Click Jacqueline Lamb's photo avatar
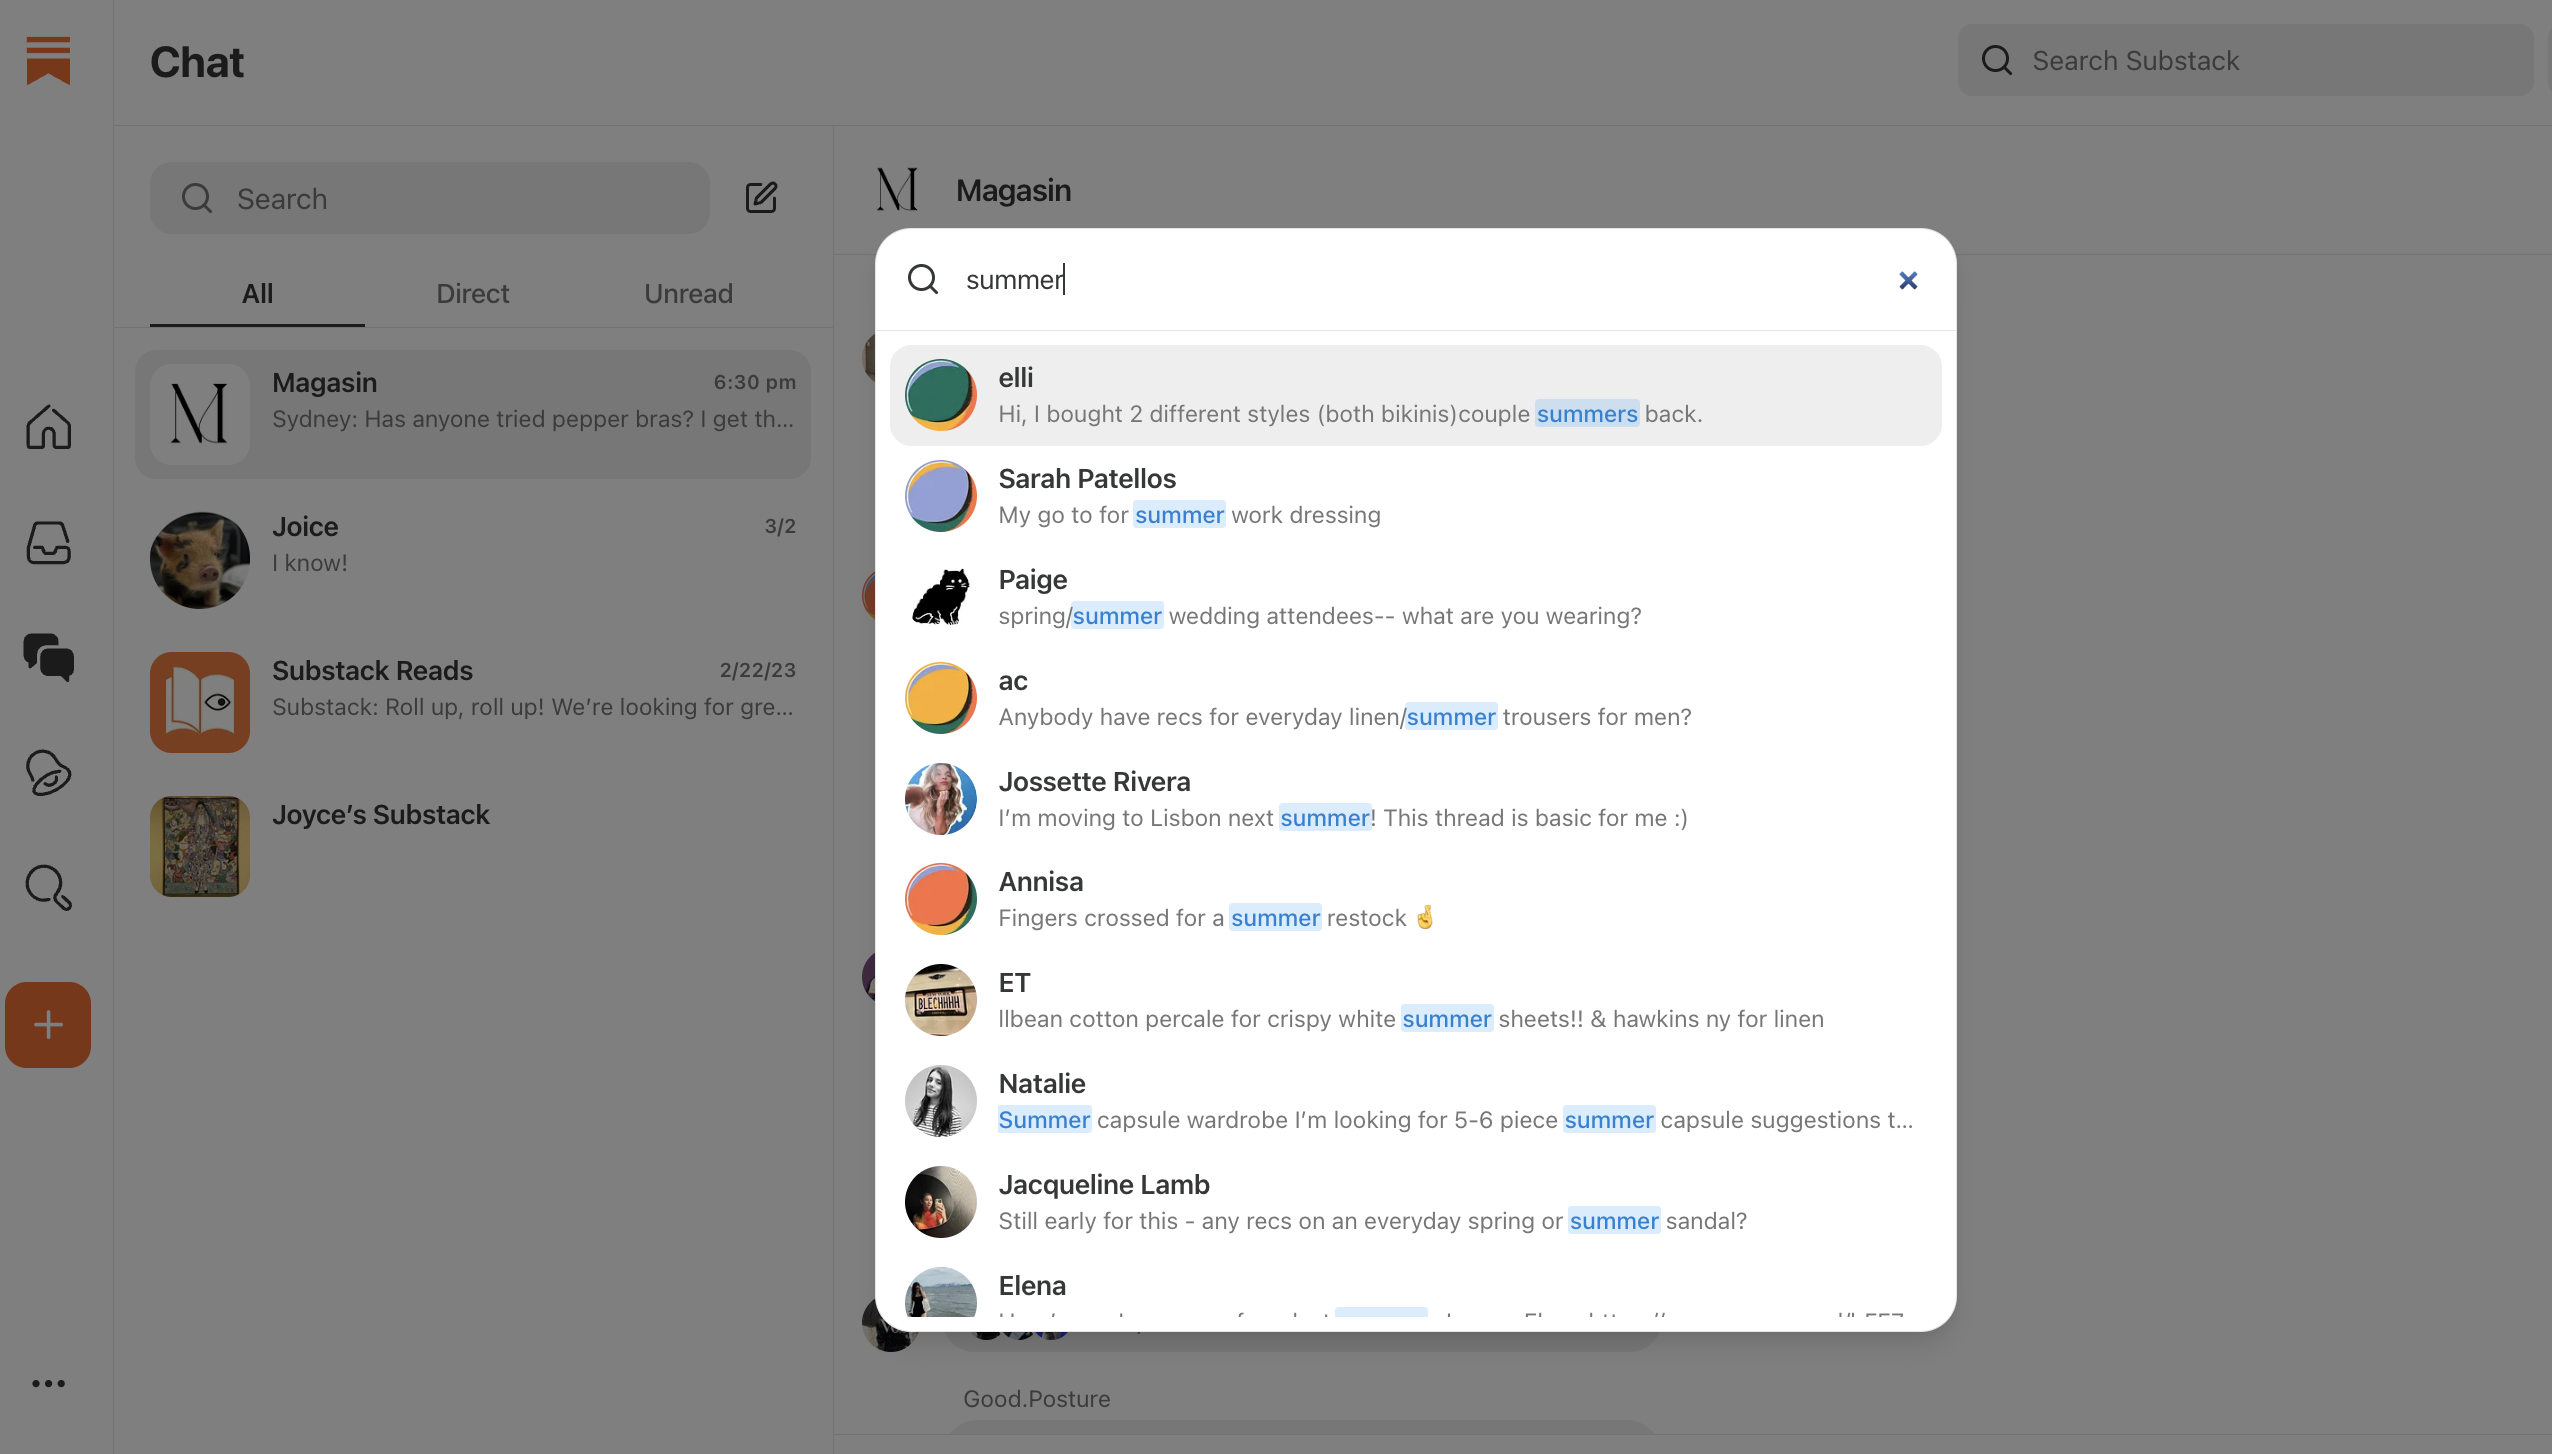The width and height of the screenshot is (2552, 1454). coord(940,1202)
